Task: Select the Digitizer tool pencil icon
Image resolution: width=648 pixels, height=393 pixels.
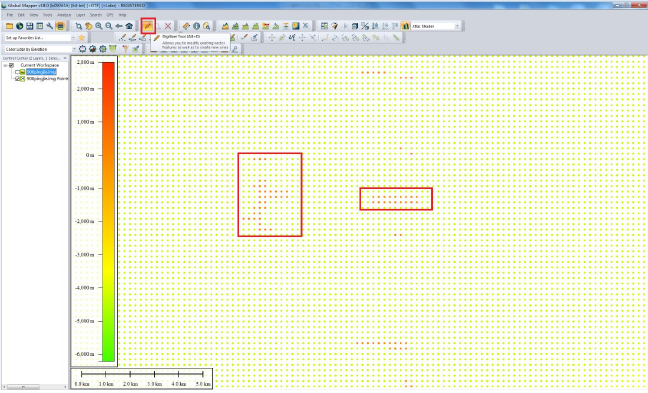Action: [148, 26]
